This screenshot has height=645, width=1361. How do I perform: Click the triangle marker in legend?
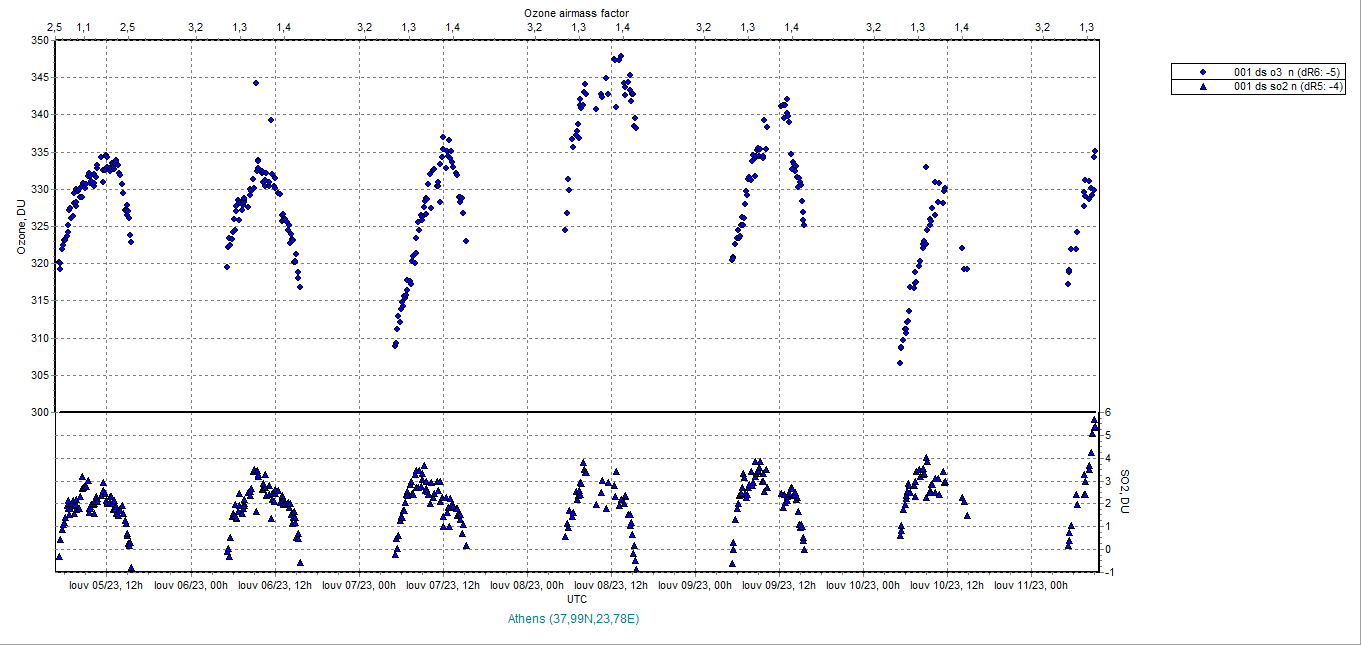pos(1203,87)
